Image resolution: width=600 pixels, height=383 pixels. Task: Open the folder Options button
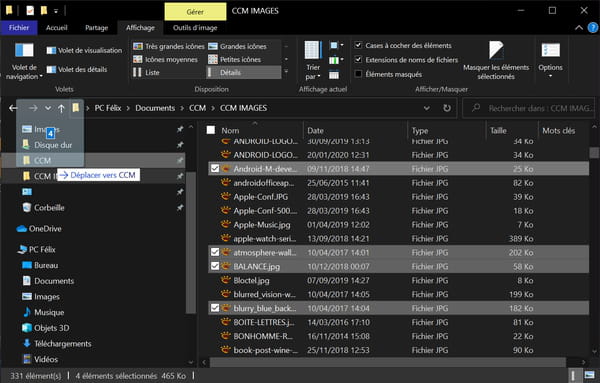[550, 59]
